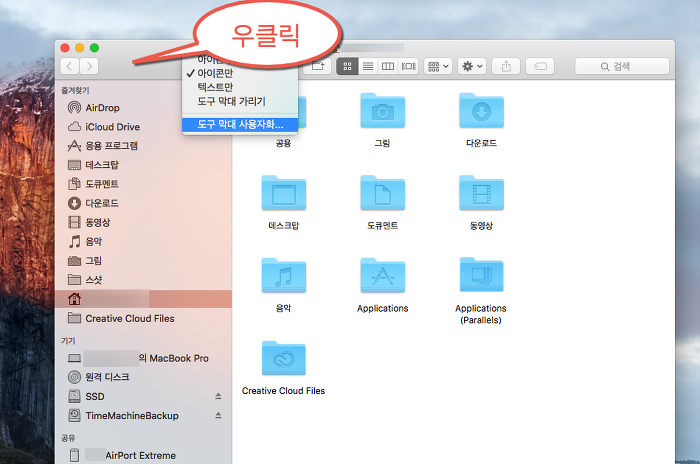
Task: Open the gear action menu
Action: coord(472,67)
